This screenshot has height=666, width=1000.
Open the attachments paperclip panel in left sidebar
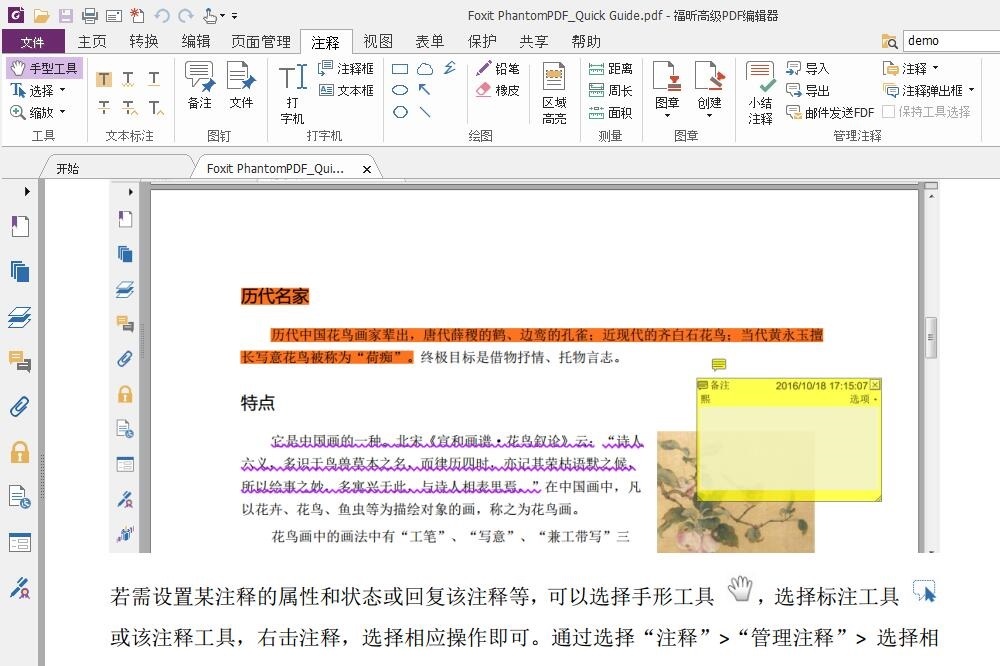[20, 406]
